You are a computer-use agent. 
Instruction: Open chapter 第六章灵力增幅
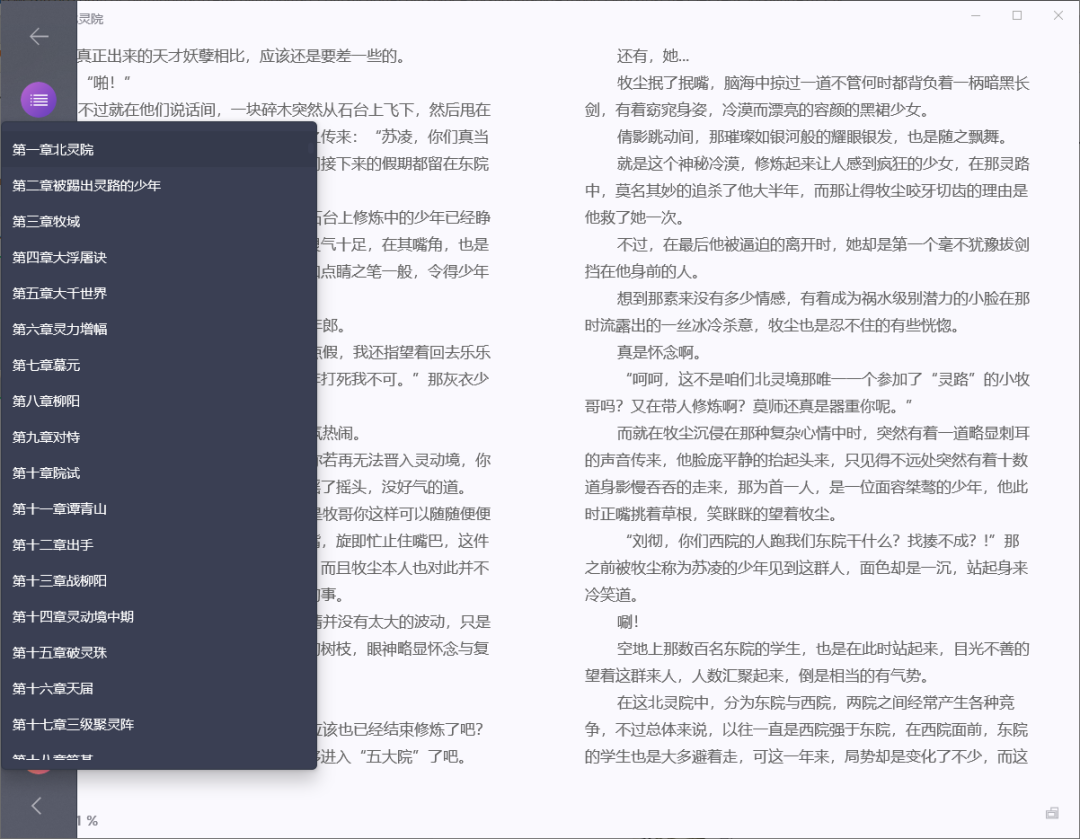pos(159,329)
